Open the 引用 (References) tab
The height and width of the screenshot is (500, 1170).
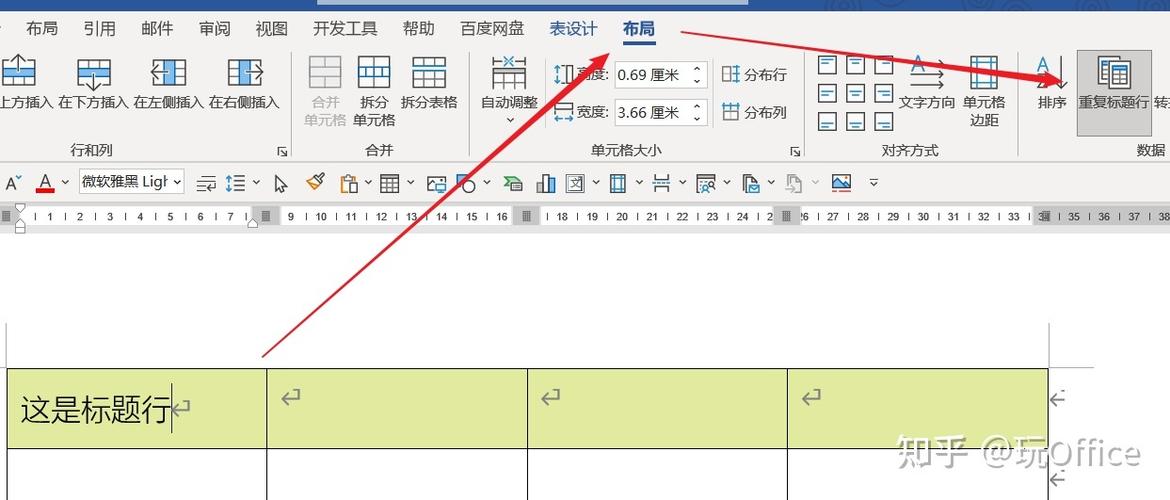(99, 29)
